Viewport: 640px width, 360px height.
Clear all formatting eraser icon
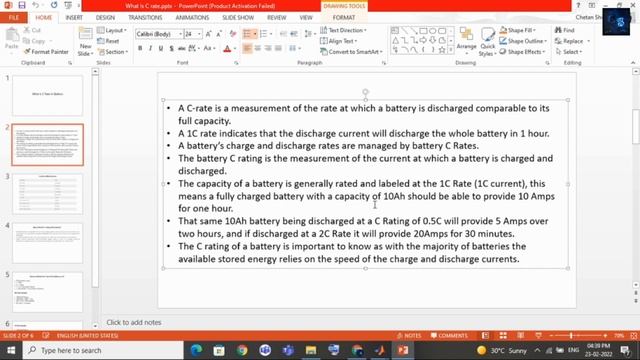click(x=233, y=34)
